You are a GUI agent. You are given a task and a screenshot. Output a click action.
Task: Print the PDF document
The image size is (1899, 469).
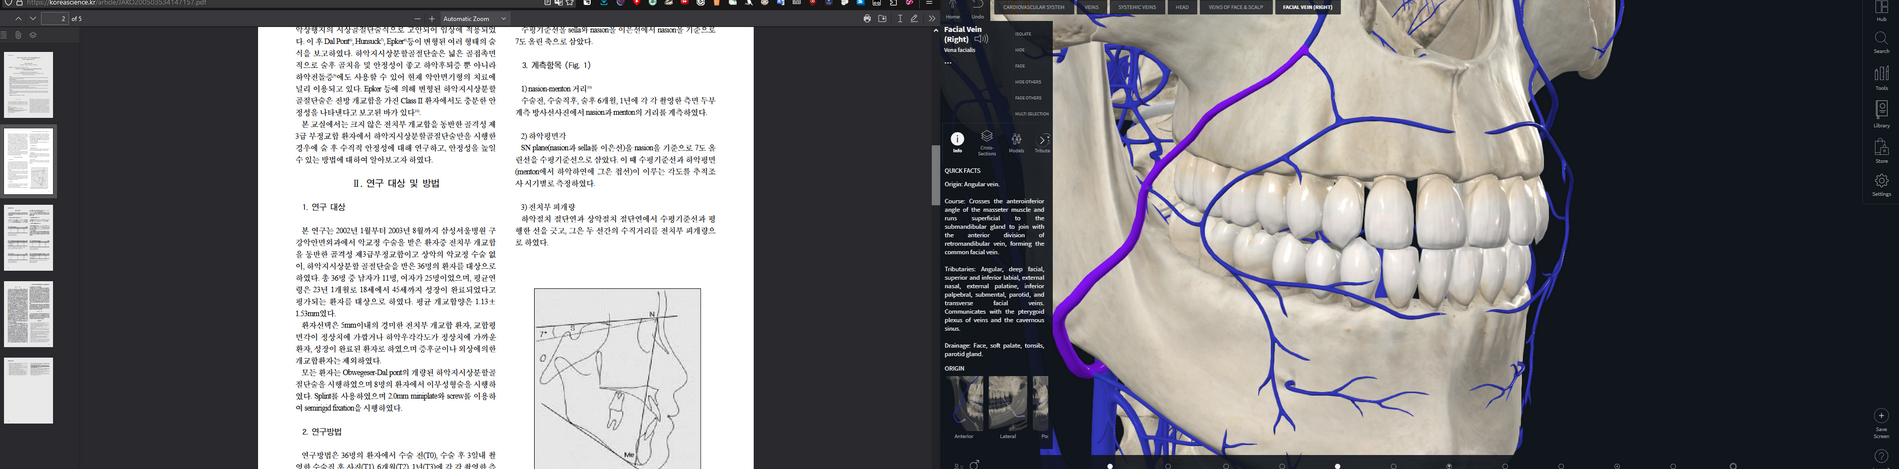click(x=866, y=19)
